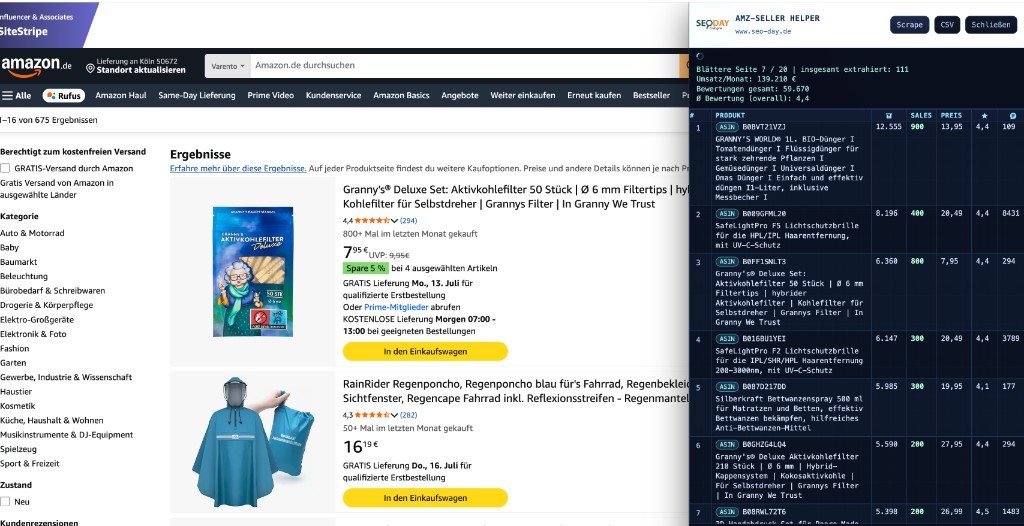Click the ASIN badge for B0B7D217DD

pyautogui.click(x=727, y=387)
